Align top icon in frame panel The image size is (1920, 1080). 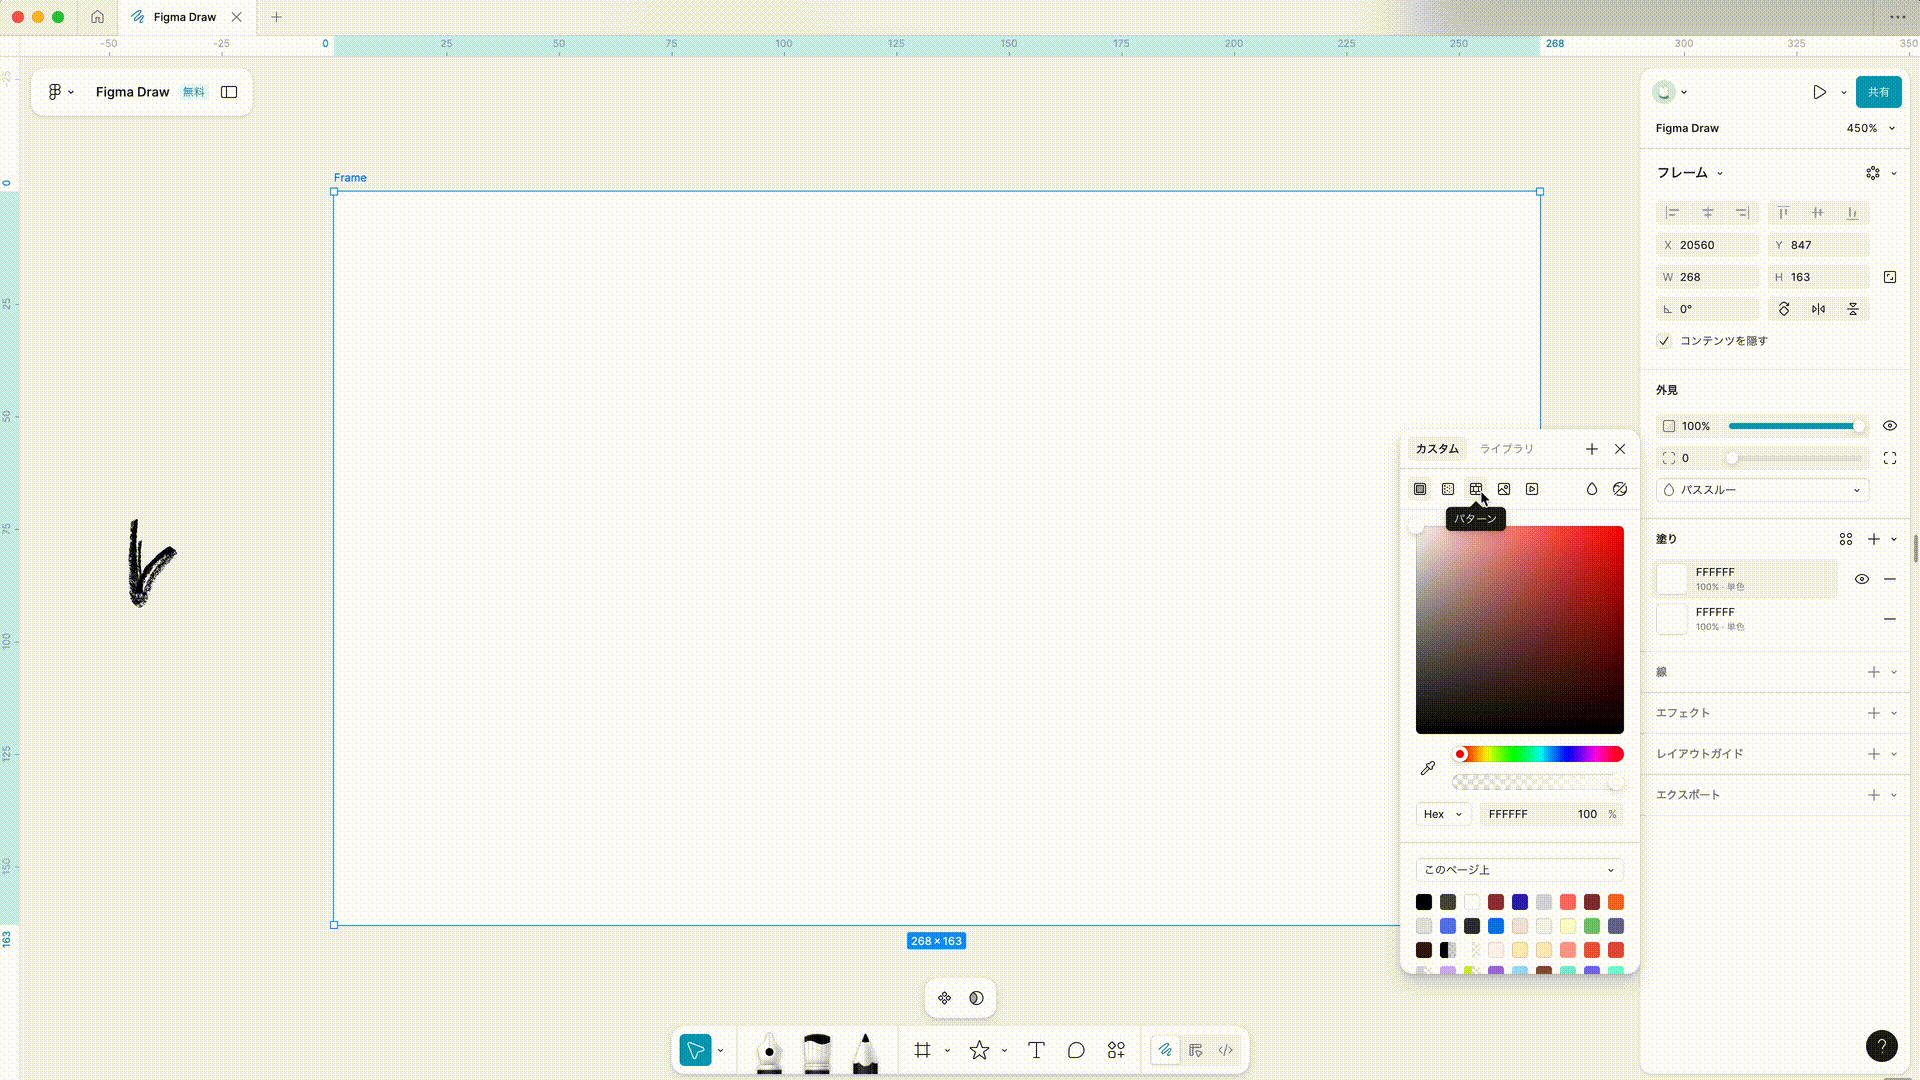pyautogui.click(x=1783, y=213)
